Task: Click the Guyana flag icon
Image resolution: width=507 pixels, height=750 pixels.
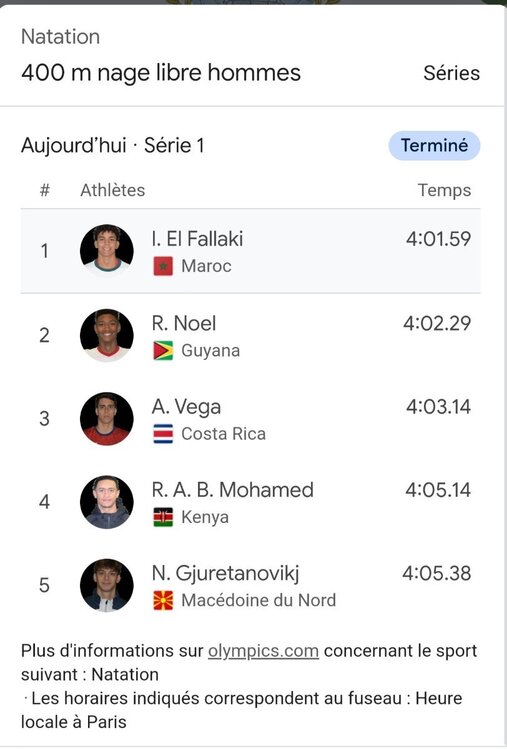Action: pyautogui.click(x=163, y=351)
